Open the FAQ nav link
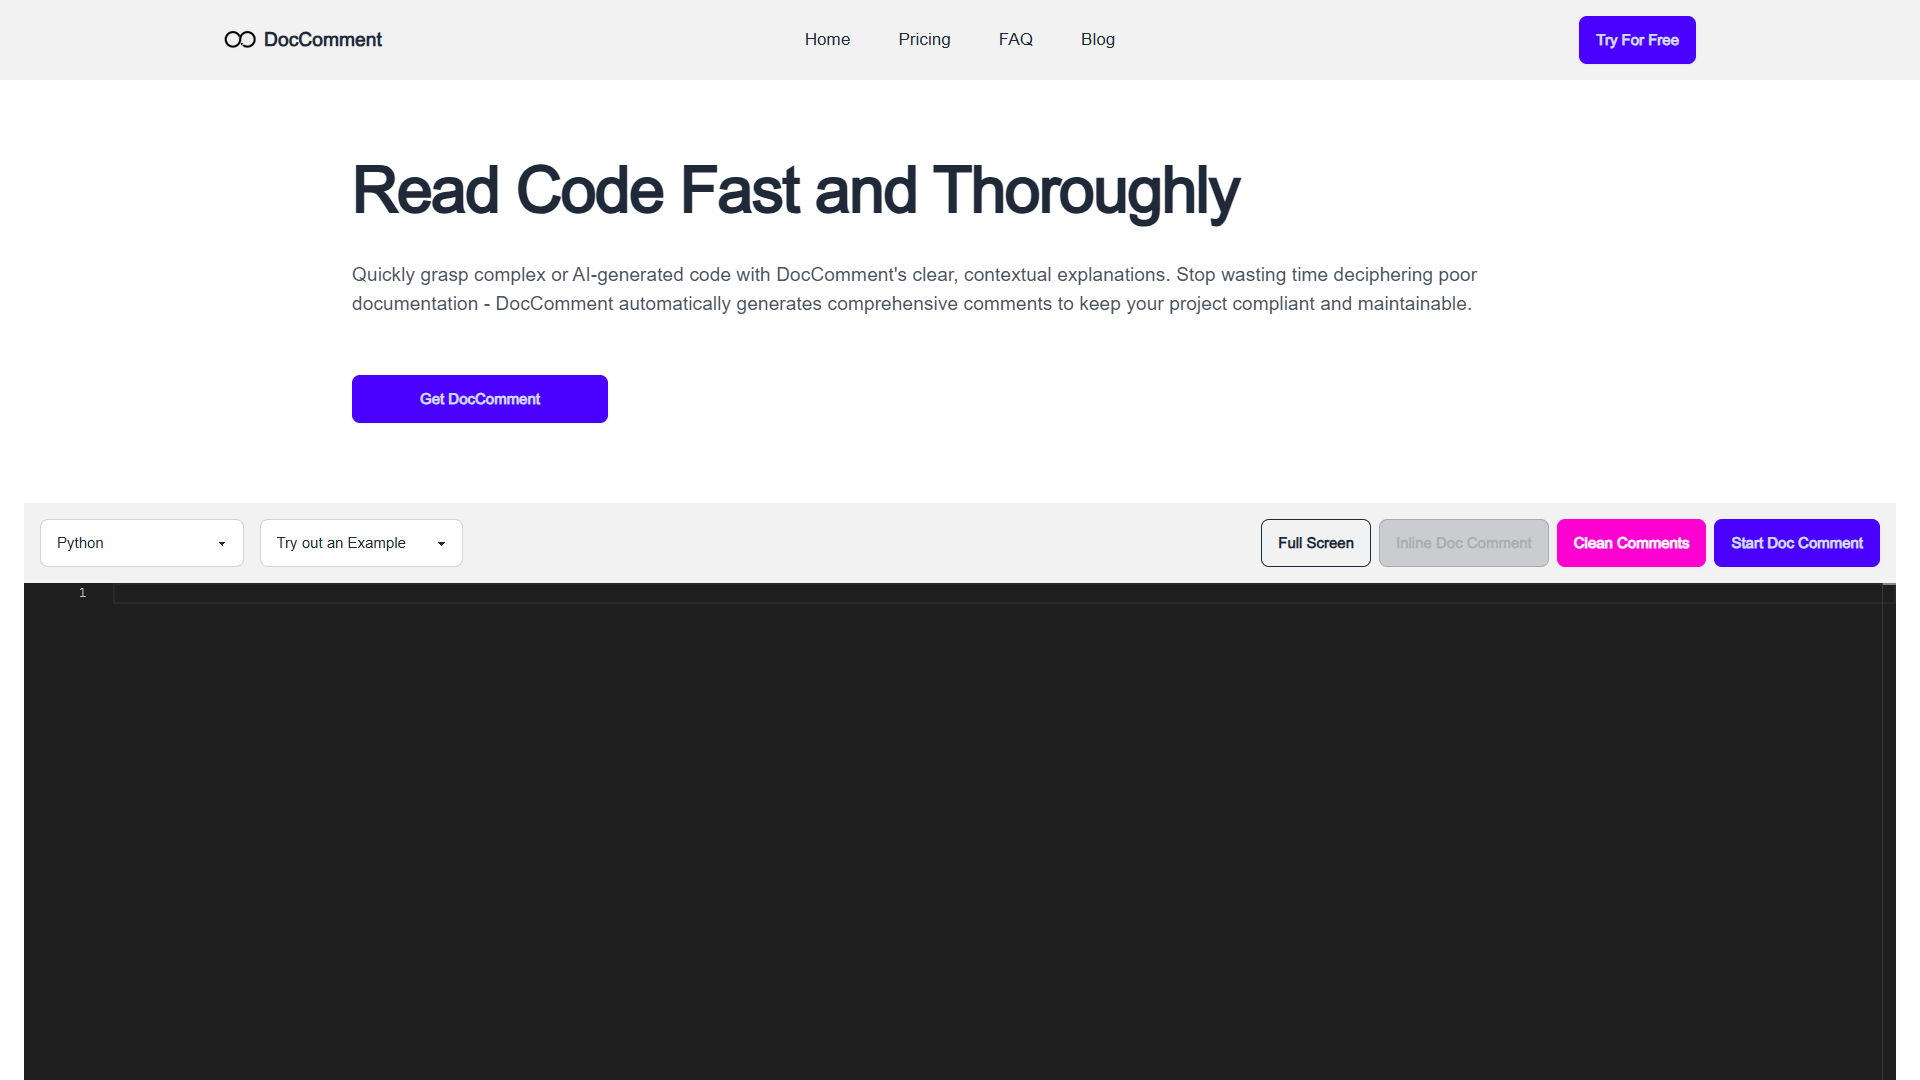Image resolution: width=1920 pixels, height=1080 pixels. point(1015,39)
